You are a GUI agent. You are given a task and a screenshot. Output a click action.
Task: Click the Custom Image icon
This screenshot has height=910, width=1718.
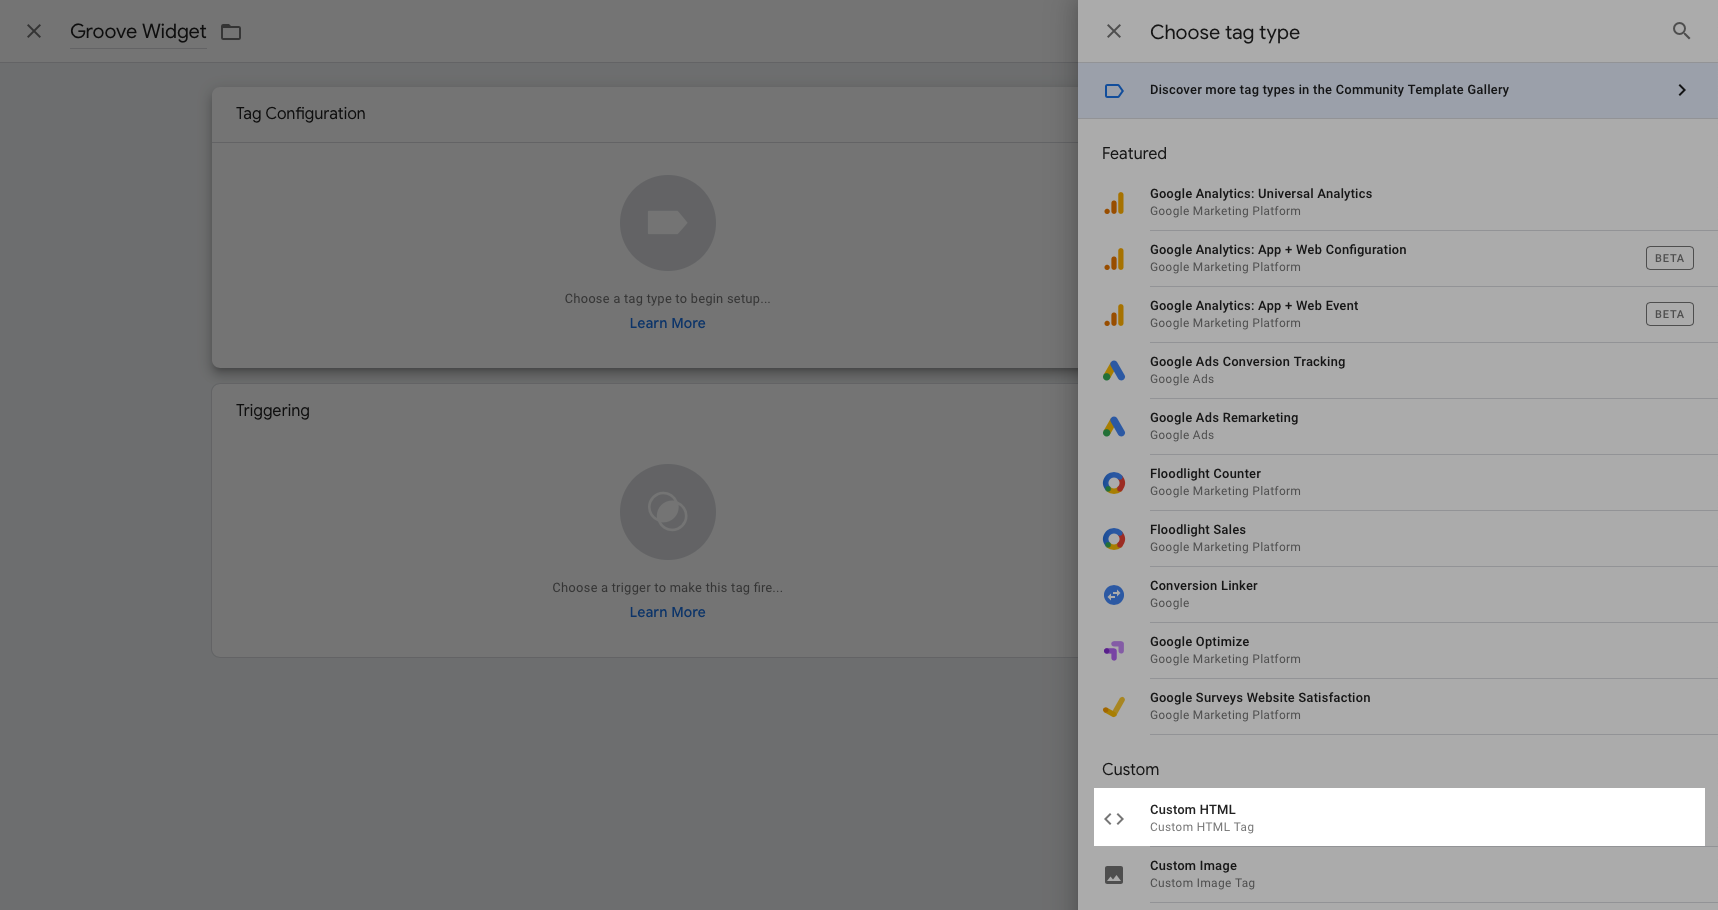pos(1114,875)
